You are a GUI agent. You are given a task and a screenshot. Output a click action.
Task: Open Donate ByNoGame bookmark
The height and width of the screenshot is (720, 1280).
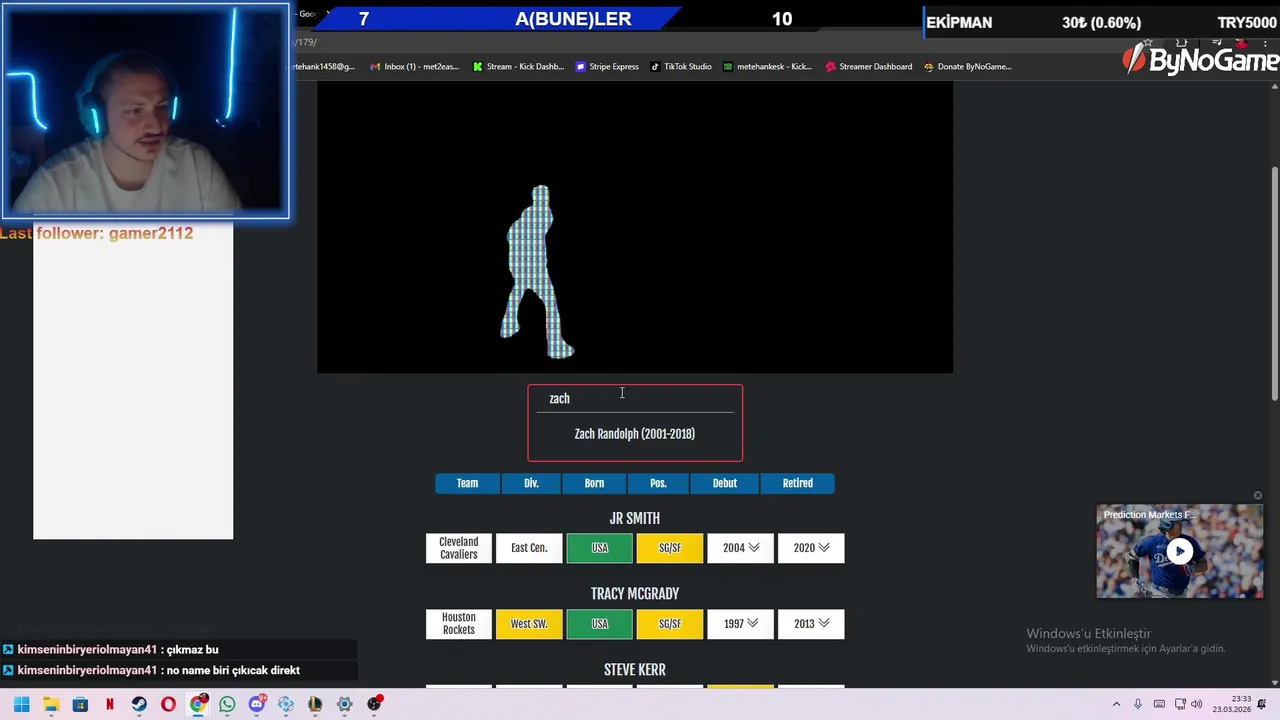[967, 67]
